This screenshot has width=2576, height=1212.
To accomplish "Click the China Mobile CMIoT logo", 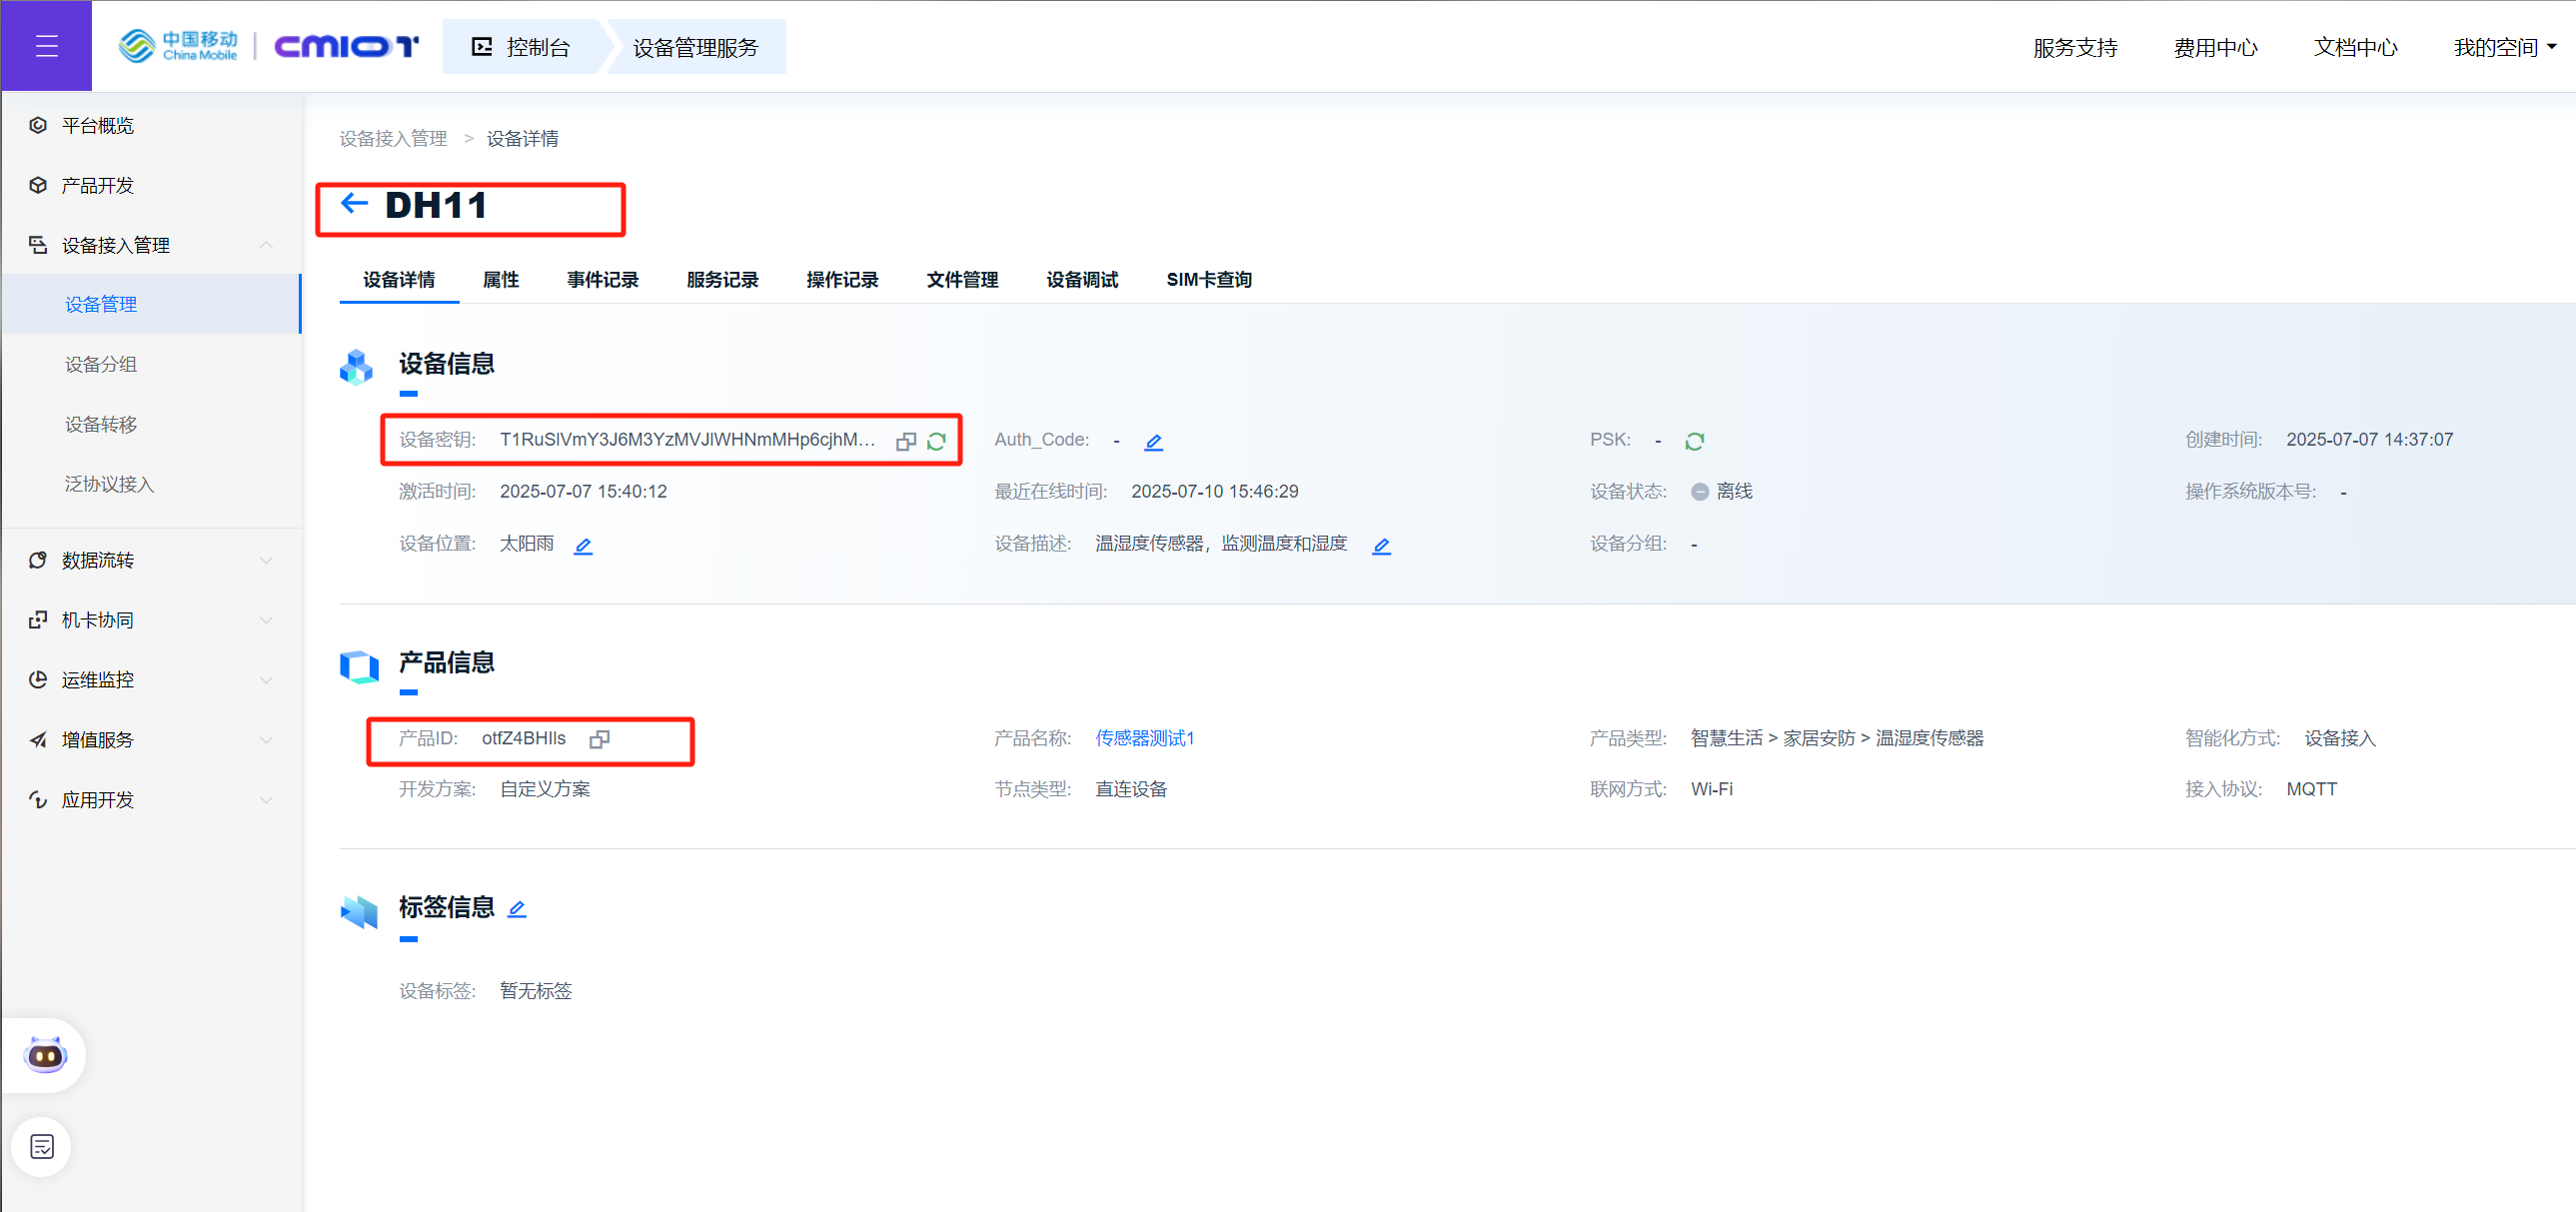I will point(268,46).
